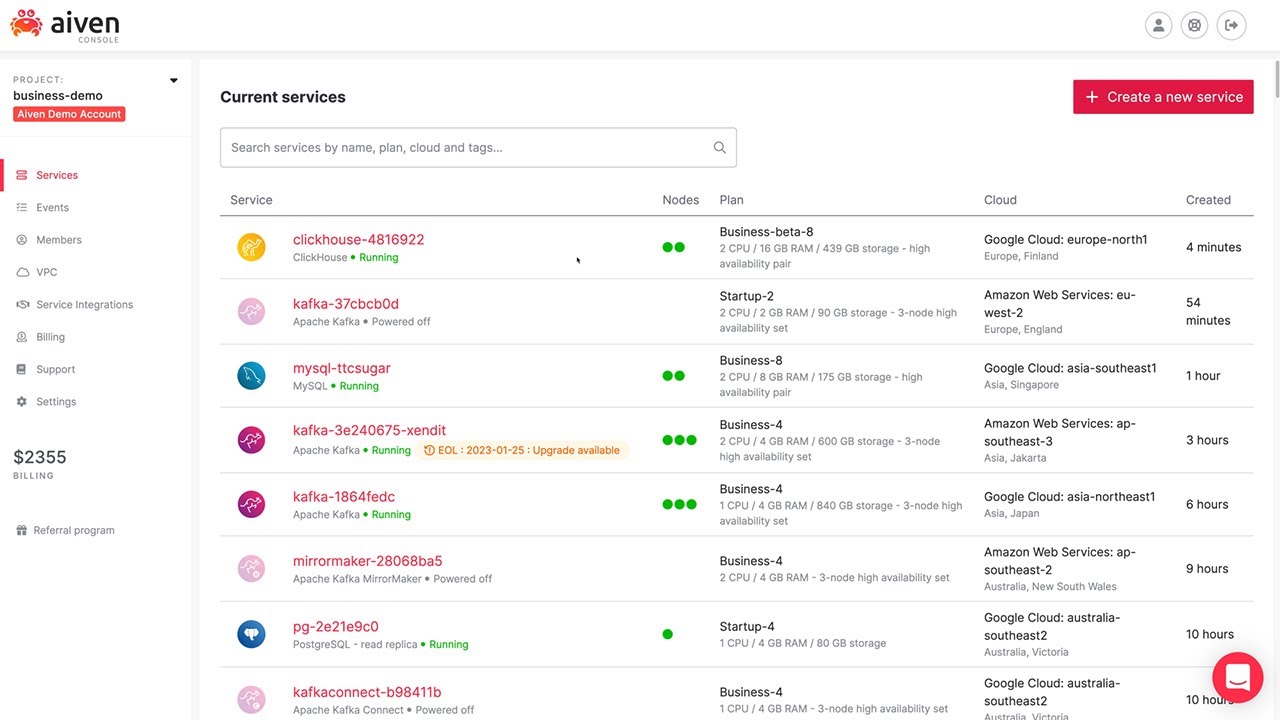
Task: Click the mirrormaker-28068ba5 service icon
Action: click(x=251, y=569)
